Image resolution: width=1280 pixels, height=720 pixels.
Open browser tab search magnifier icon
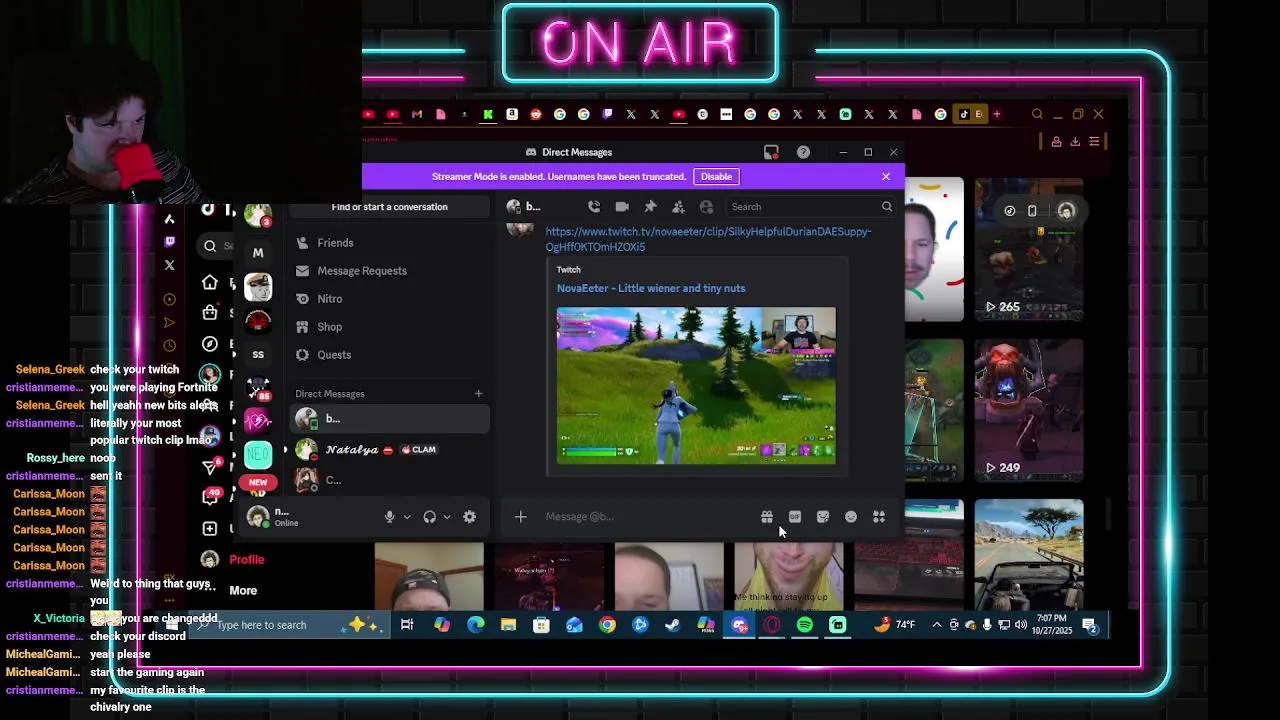tap(1037, 114)
